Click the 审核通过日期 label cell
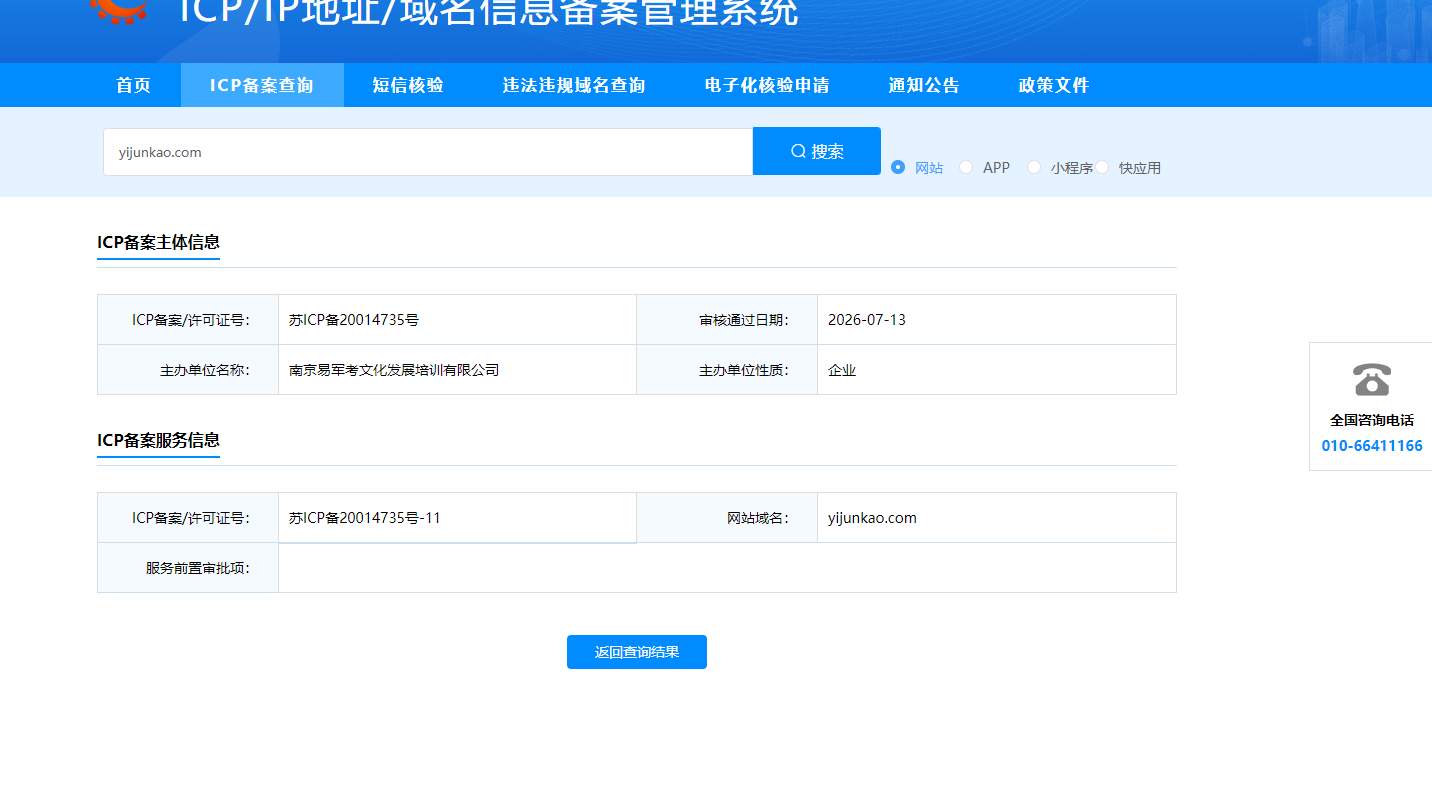The width and height of the screenshot is (1432, 798). click(727, 320)
